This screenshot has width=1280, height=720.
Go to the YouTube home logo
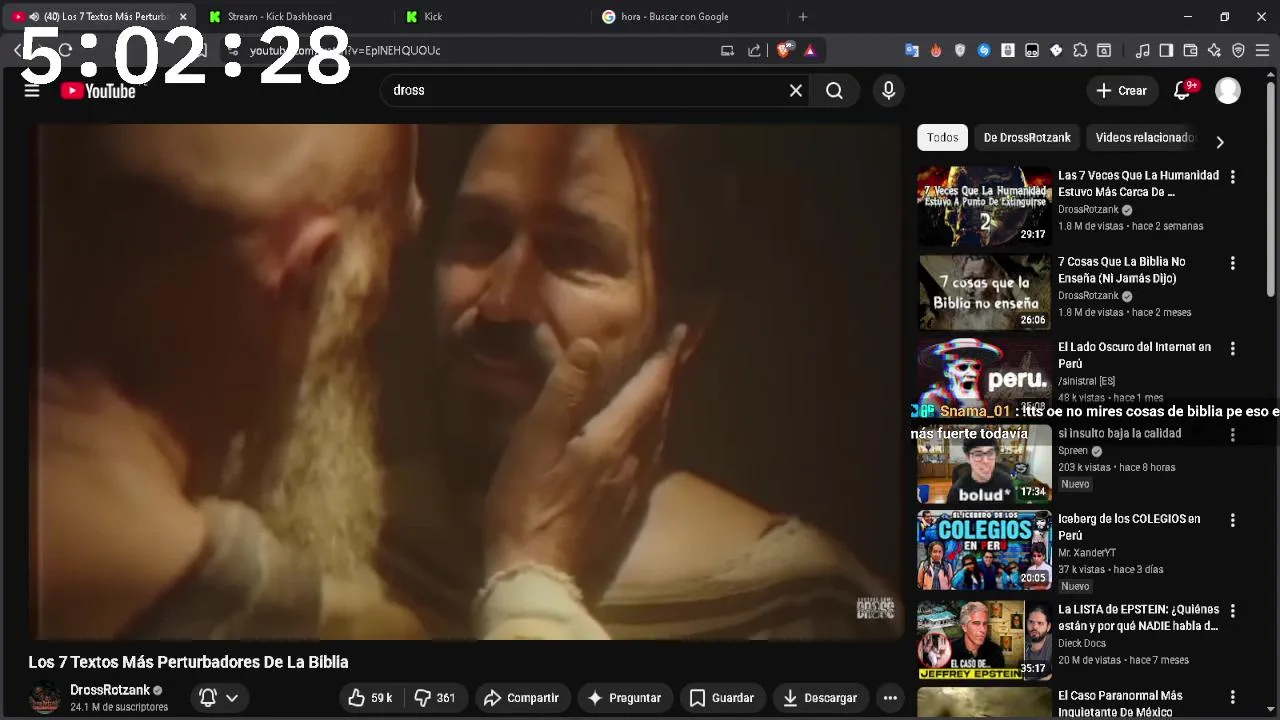coord(98,91)
